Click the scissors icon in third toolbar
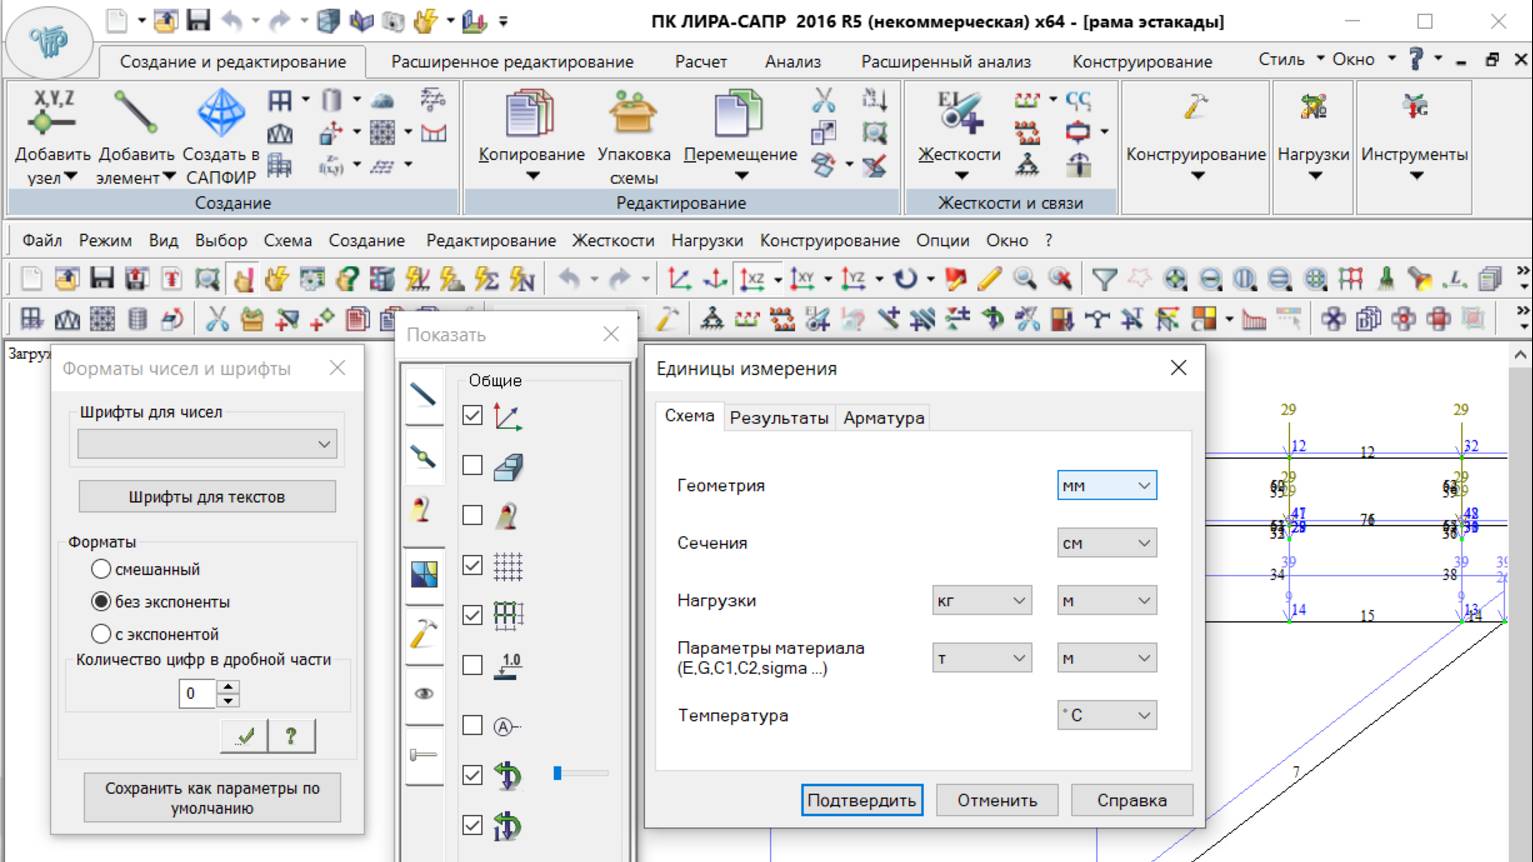 tap(217, 319)
